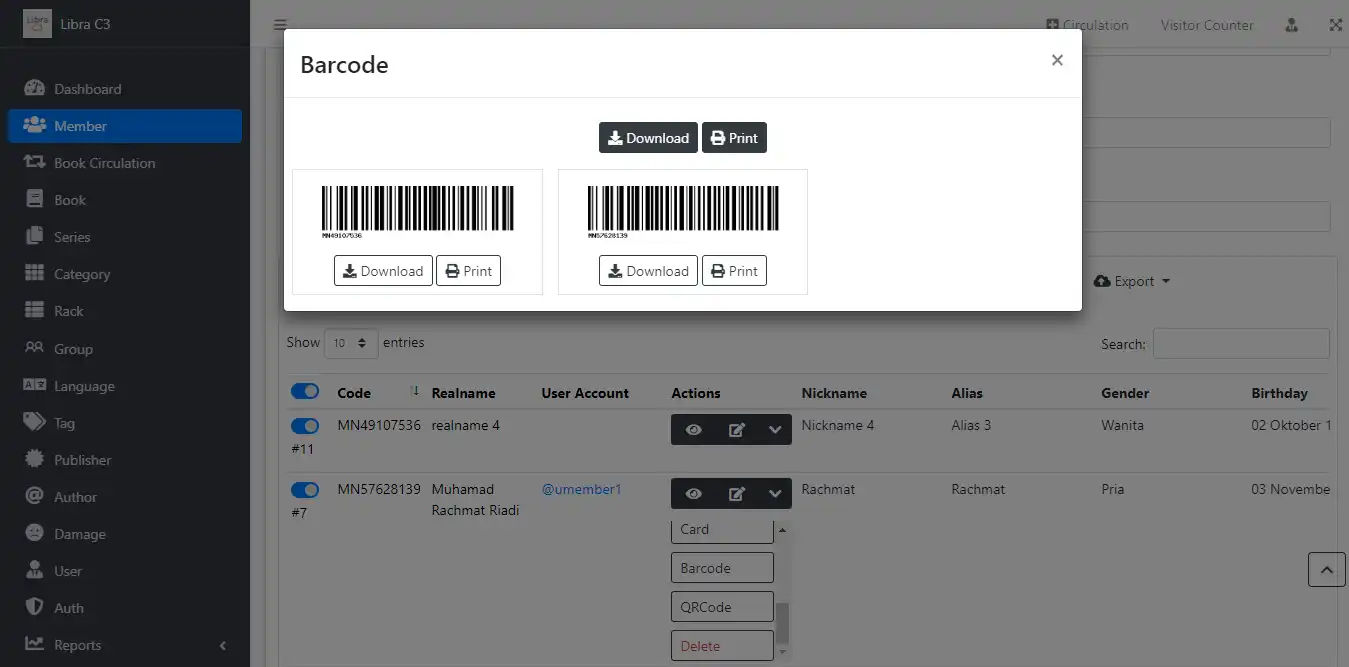This screenshot has height=667, width=1349.
Task: Toggle the select-all switch in table header
Action: point(305,392)
